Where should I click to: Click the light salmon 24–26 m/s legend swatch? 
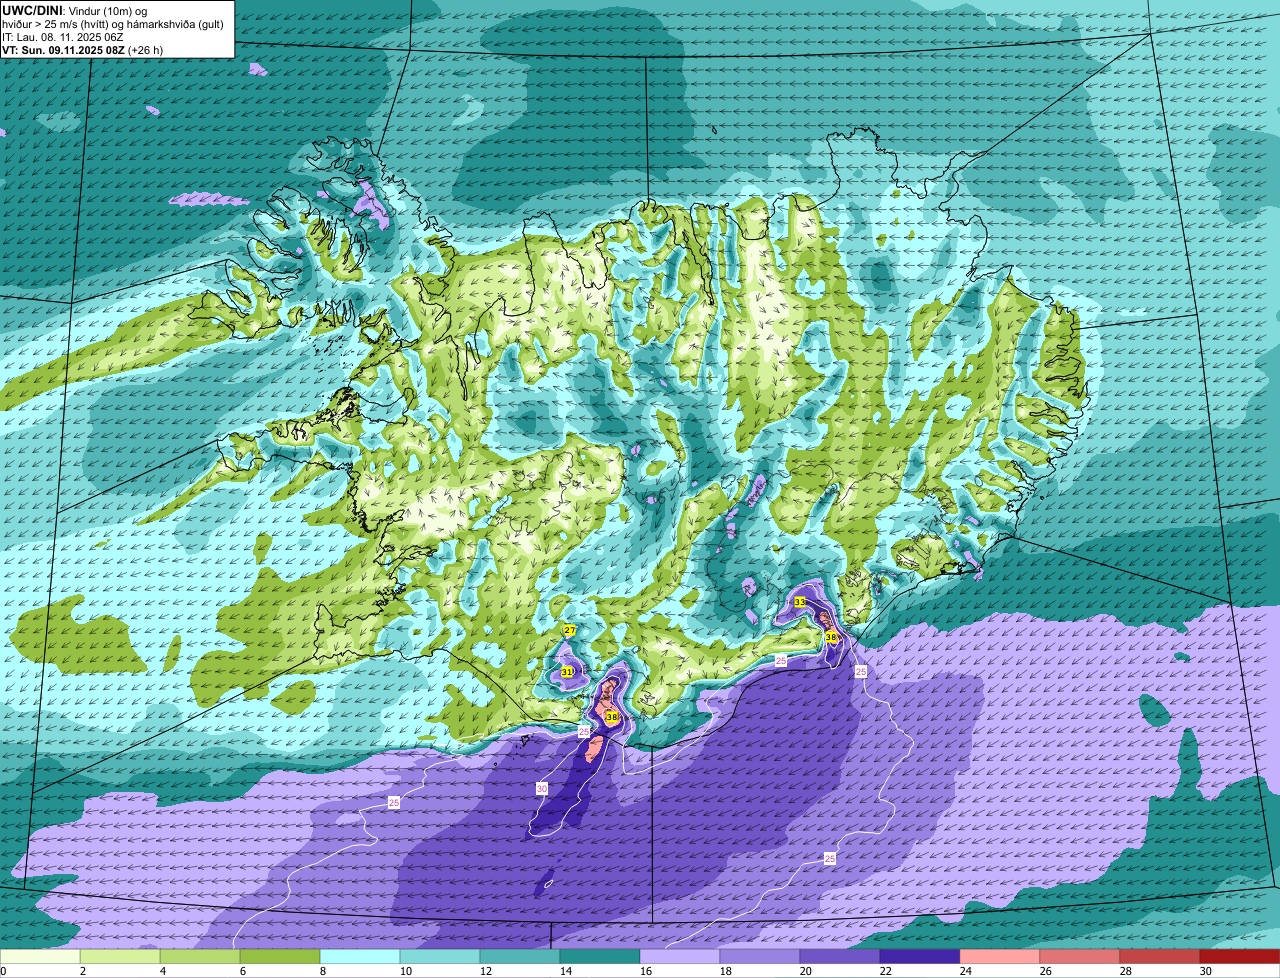click(1000, 956)
